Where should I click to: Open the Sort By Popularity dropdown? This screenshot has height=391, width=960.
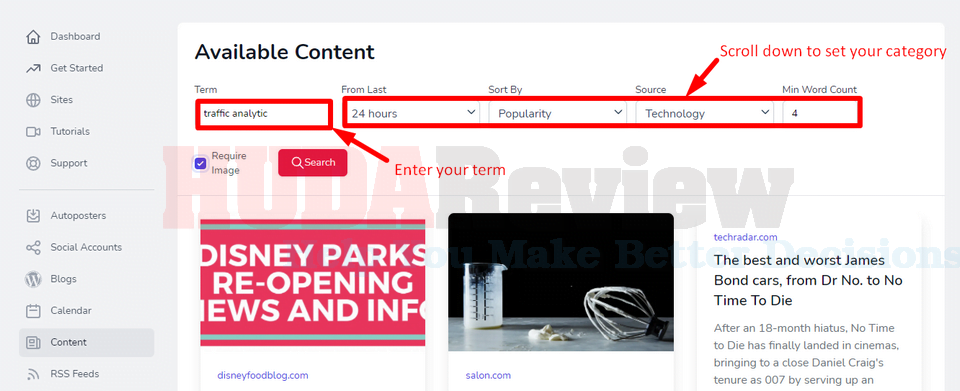pyautogui.click(x=558, y=113)
